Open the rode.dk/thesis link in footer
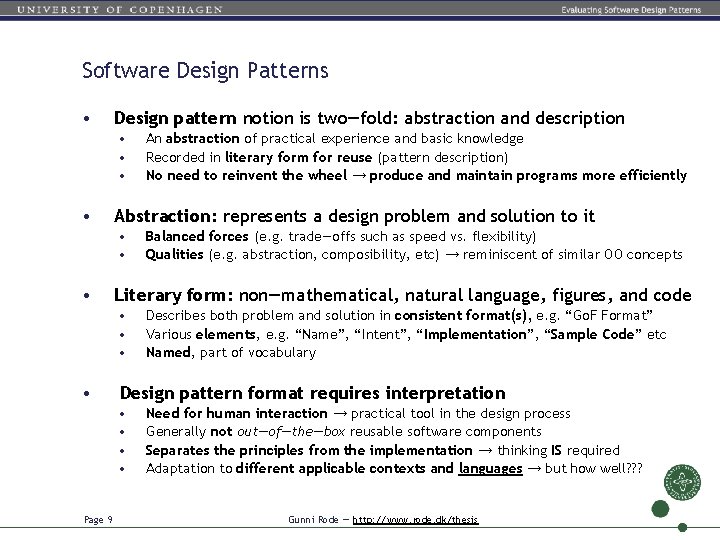 click(x=416, y=520)
